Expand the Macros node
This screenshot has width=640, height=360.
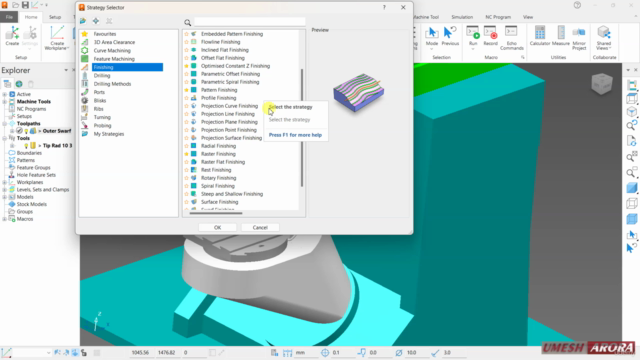(x=4, y=219)
